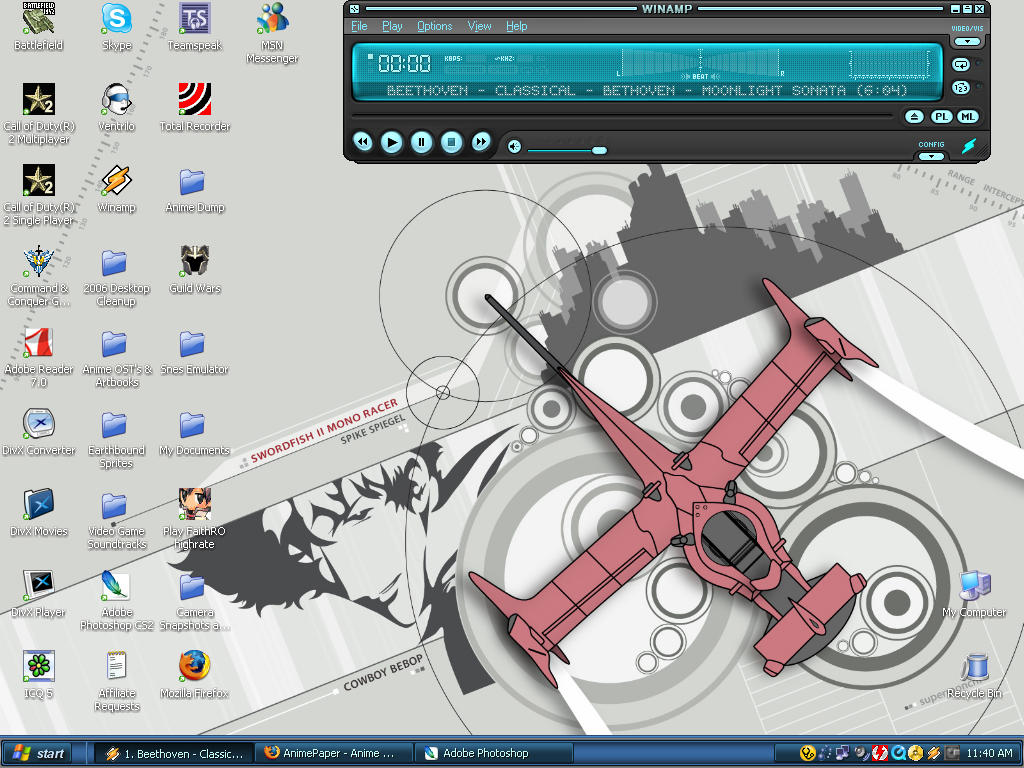
Task: Open Winamp File menu
Action: click(x=359, y=26)
